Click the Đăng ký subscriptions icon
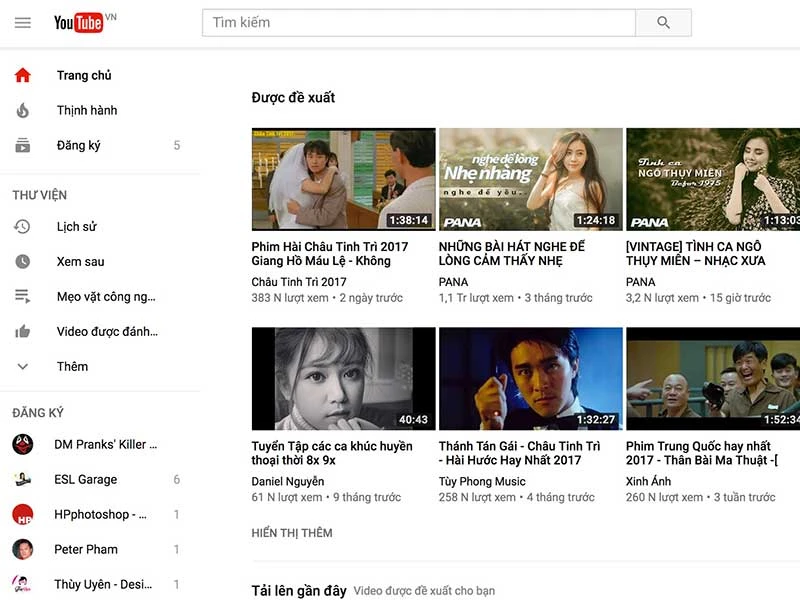 pos(22,145)
